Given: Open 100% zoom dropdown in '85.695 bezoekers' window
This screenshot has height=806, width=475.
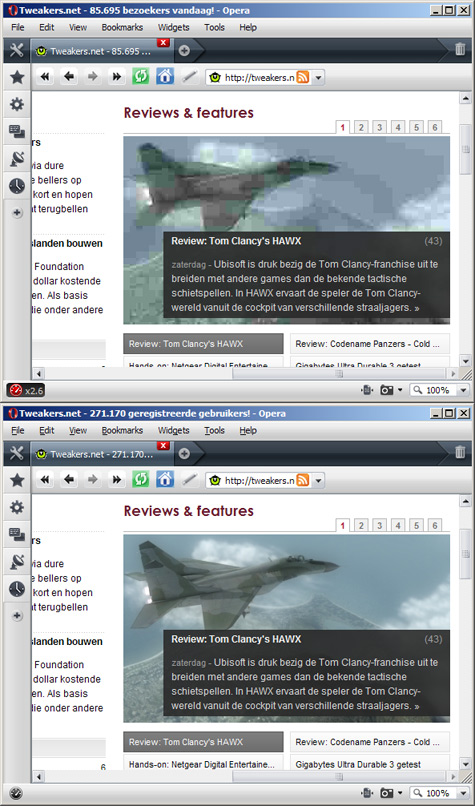Looking at the screenshot, I should [x=463, y=391].
